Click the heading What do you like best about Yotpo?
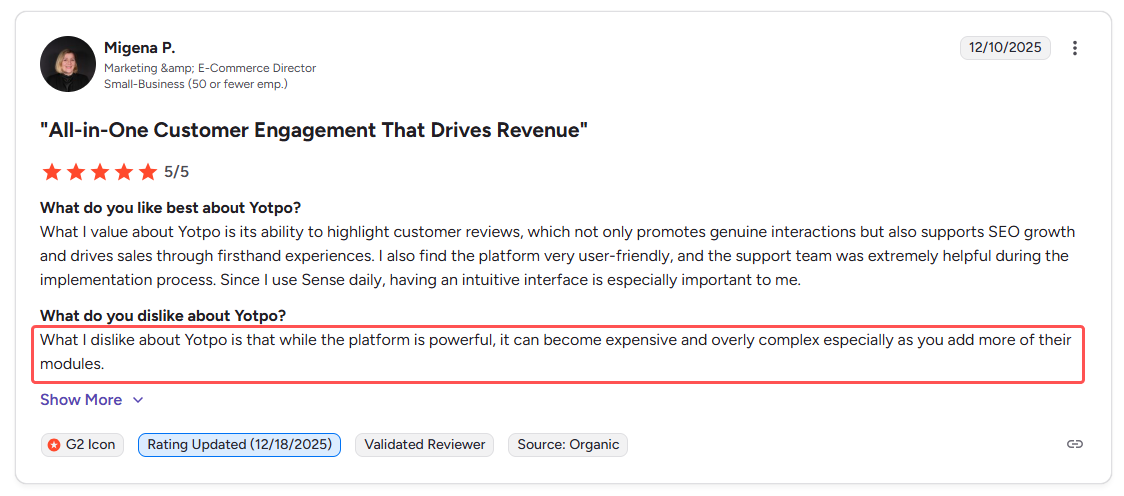 point(171,209)
